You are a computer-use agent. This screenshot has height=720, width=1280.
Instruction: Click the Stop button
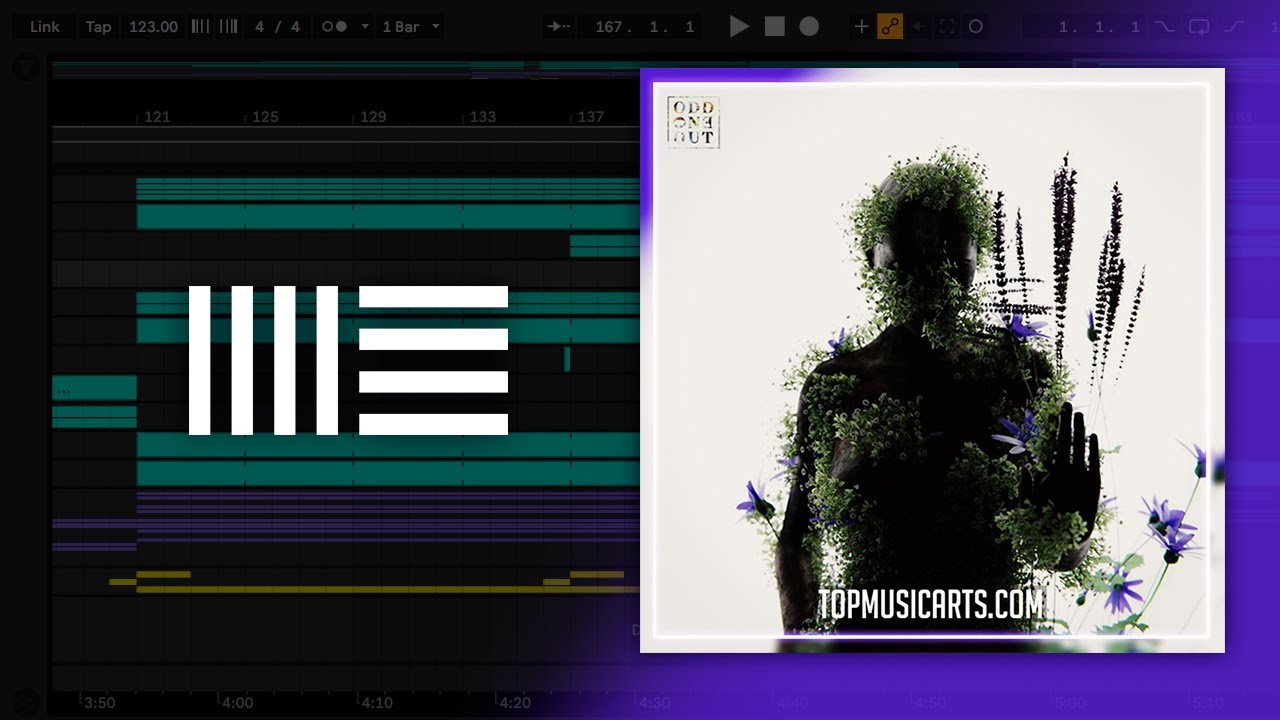[775, 27]
